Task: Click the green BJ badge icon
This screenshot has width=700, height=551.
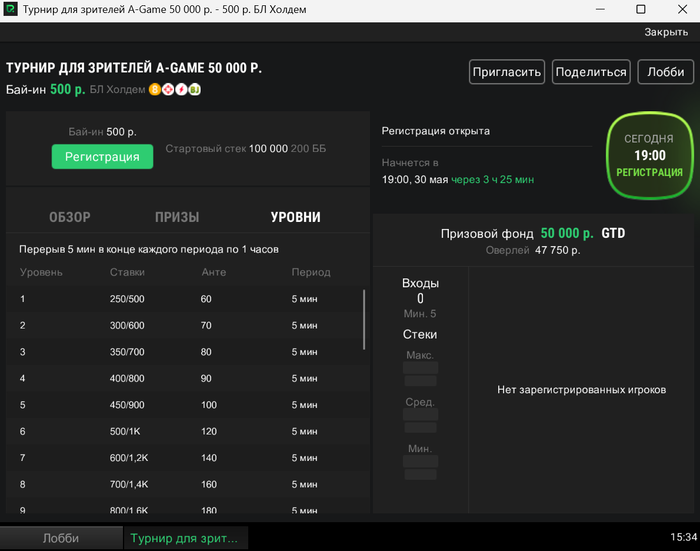Action: 195,89
